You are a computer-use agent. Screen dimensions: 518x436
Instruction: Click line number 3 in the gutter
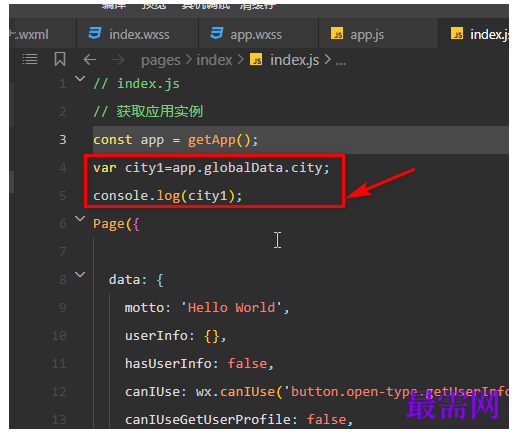click(63, 140)
